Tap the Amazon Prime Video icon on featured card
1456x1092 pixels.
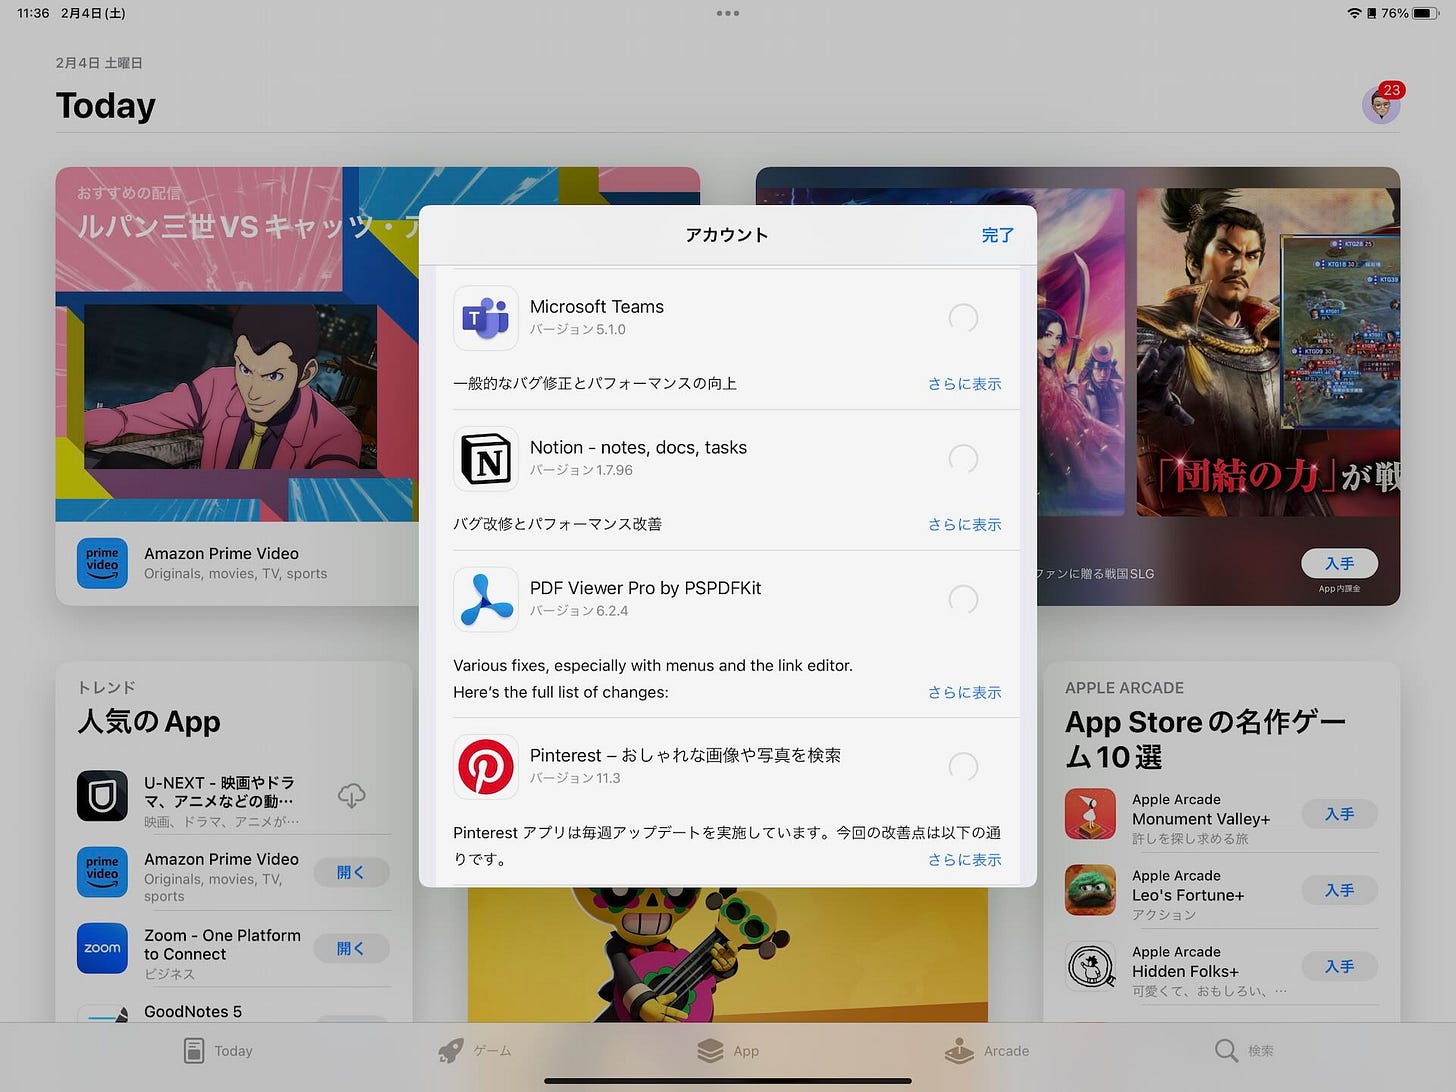(x=102, y=563)
